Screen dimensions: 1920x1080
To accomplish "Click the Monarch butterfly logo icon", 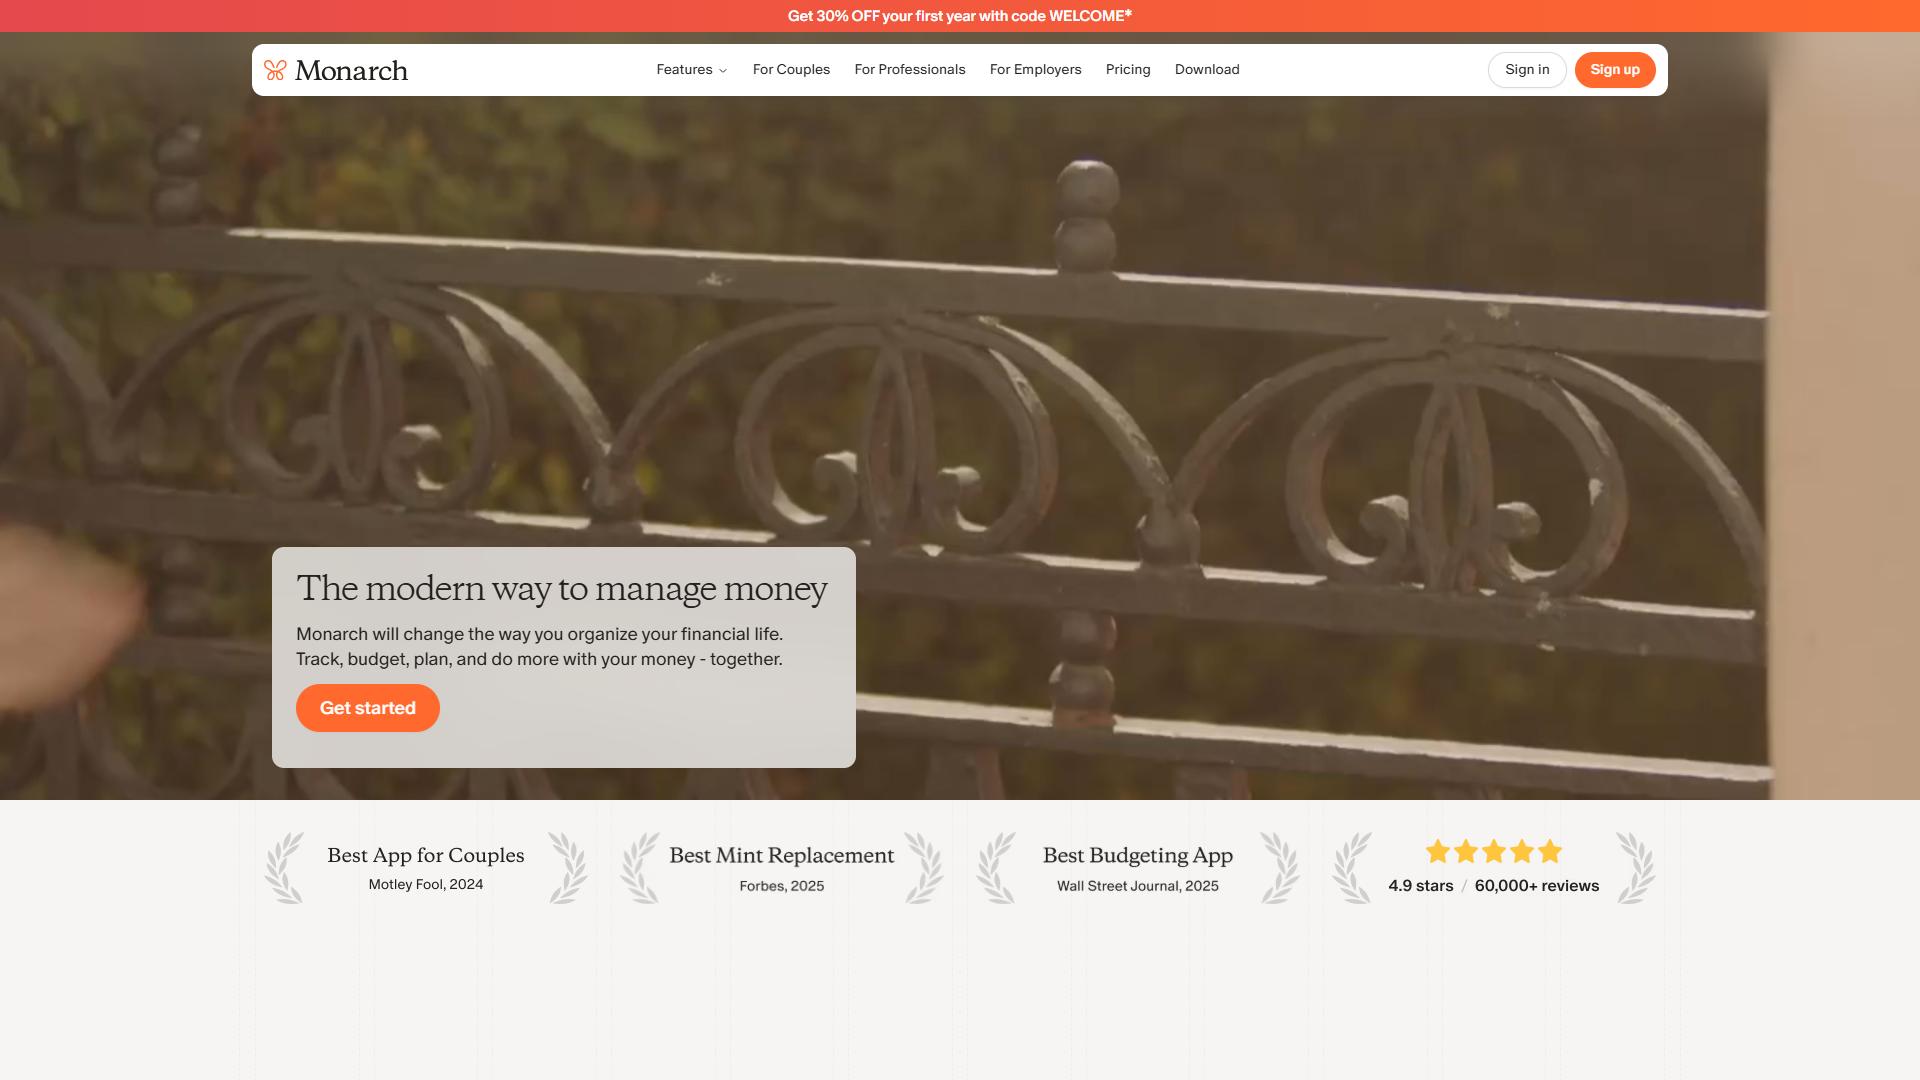I will point(275,70).
